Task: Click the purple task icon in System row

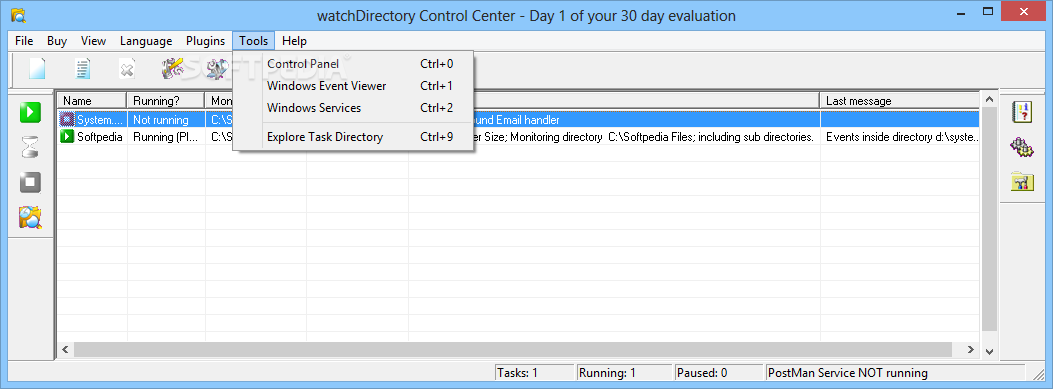Action: tap(66, 120)
